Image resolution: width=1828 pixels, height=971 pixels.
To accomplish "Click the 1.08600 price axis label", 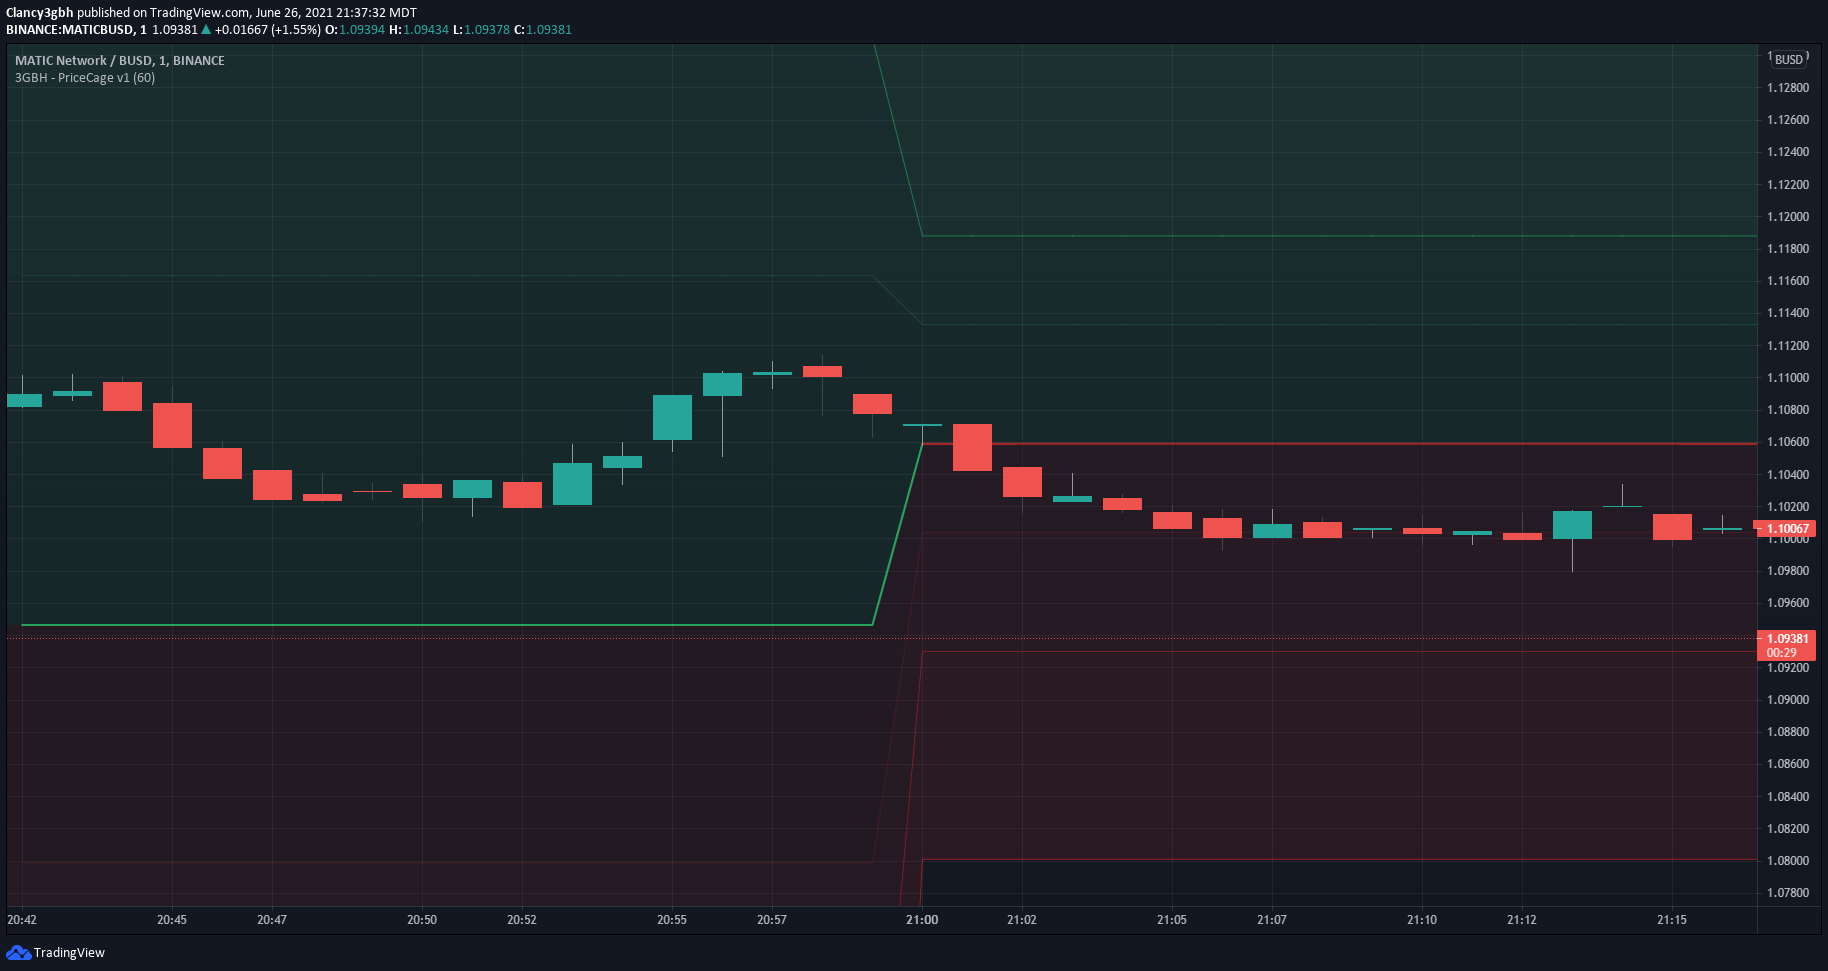I will click(1788, 764).
